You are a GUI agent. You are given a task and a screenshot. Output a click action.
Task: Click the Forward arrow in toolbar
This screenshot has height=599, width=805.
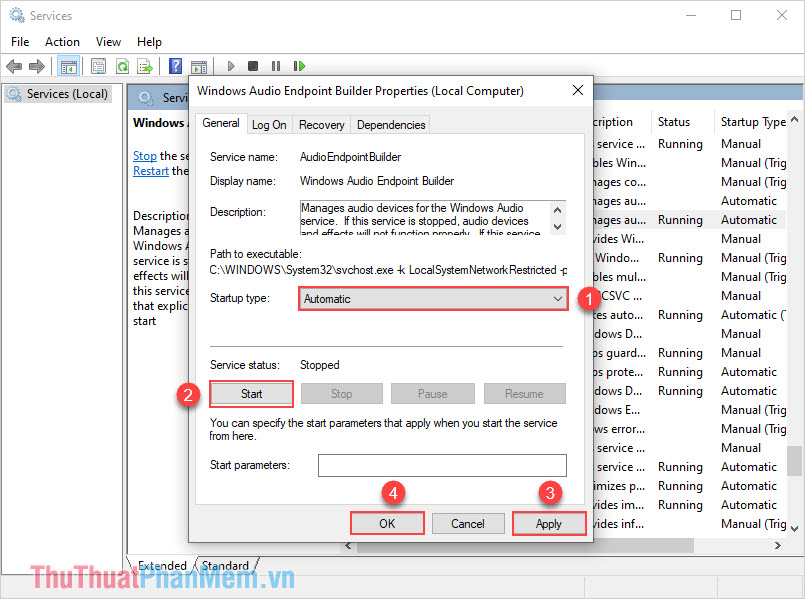tap(37, 66)
